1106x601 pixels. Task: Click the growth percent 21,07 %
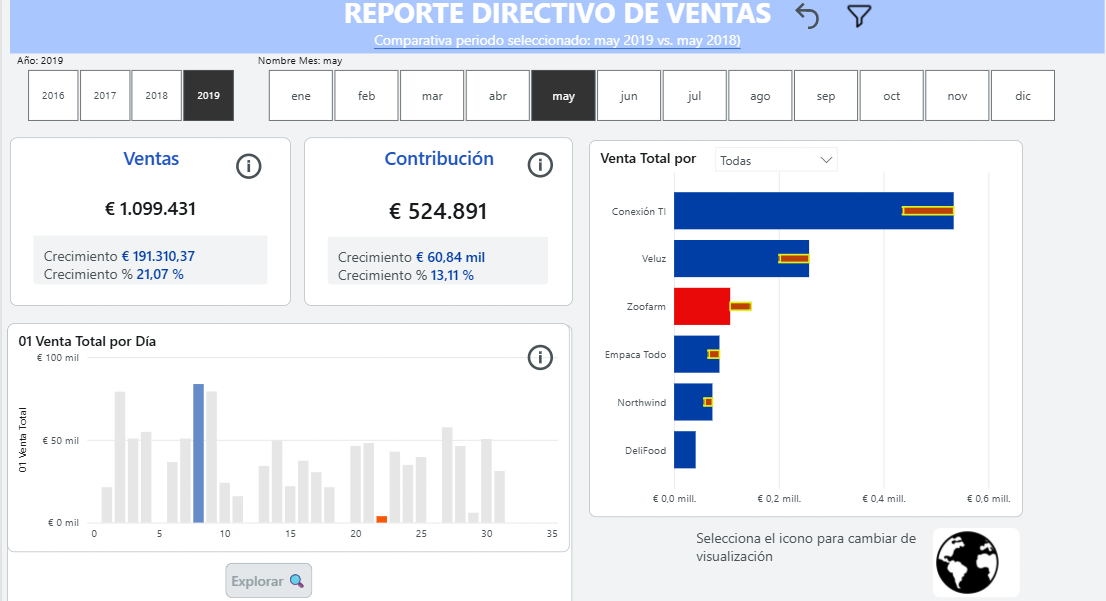160,274
